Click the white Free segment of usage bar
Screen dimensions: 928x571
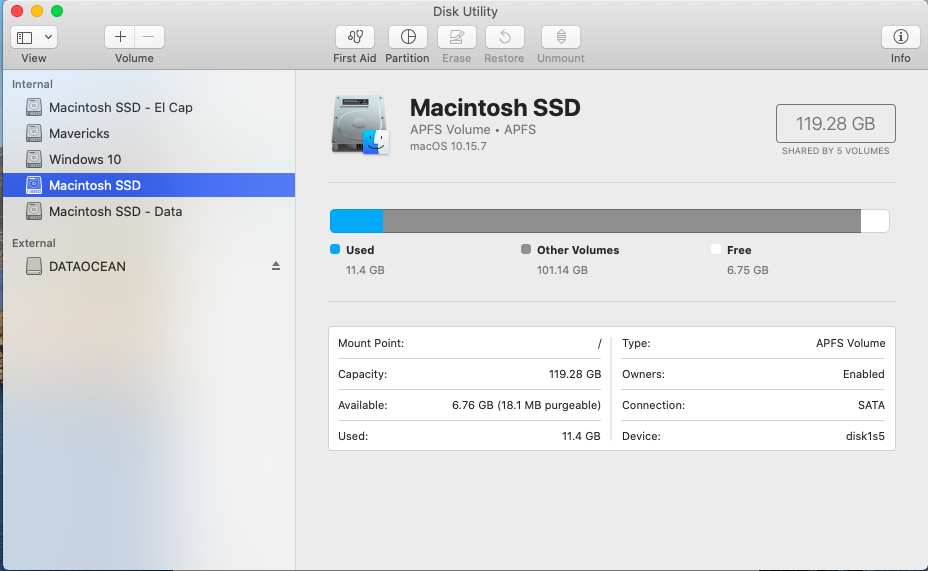click(x=875, y=221)
